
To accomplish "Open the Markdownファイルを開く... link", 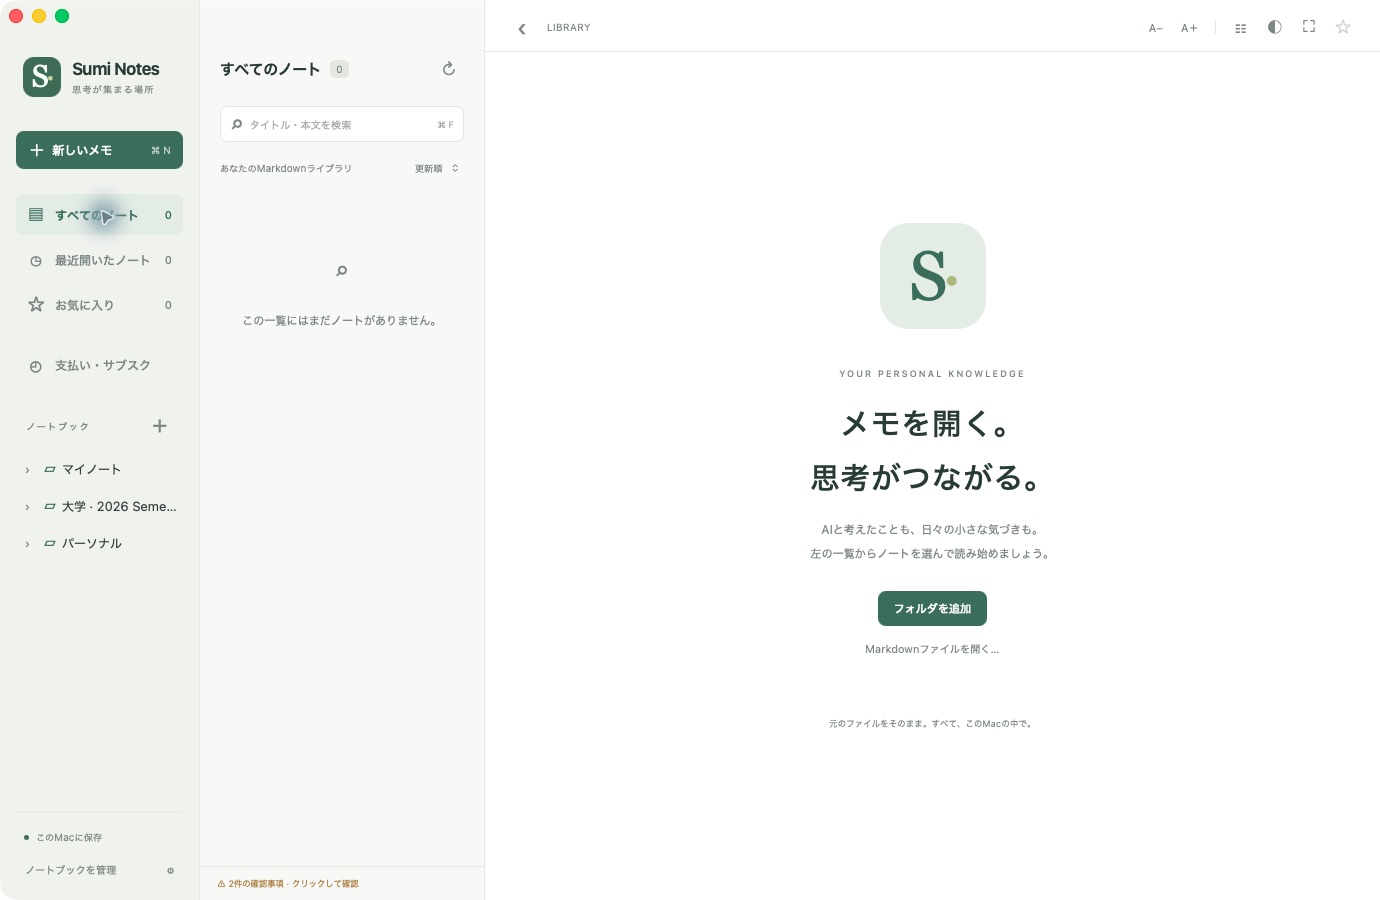I will (x=932, y=649).
